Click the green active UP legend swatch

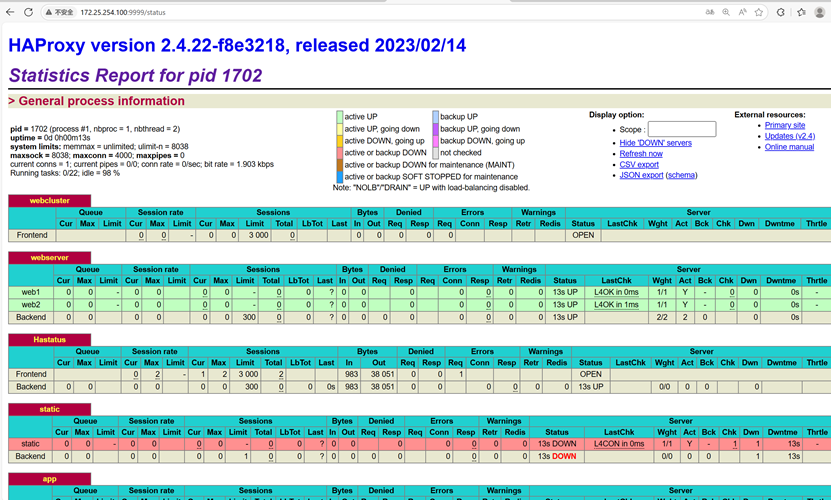(340, 117)
